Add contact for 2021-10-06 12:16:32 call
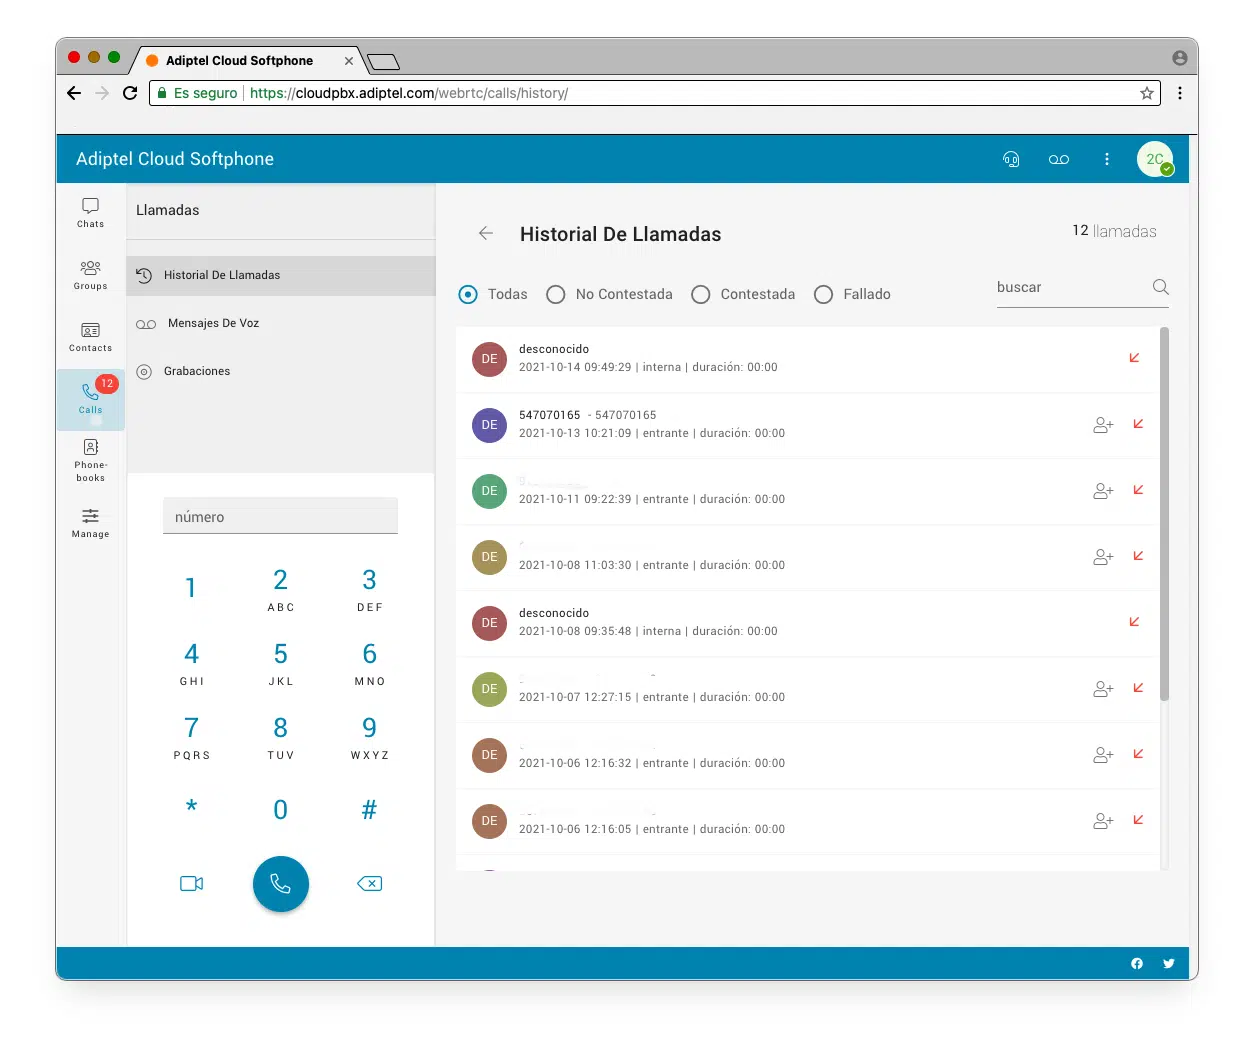The height and width of the screenshot is (1054, 1254). click(1103, 755)
